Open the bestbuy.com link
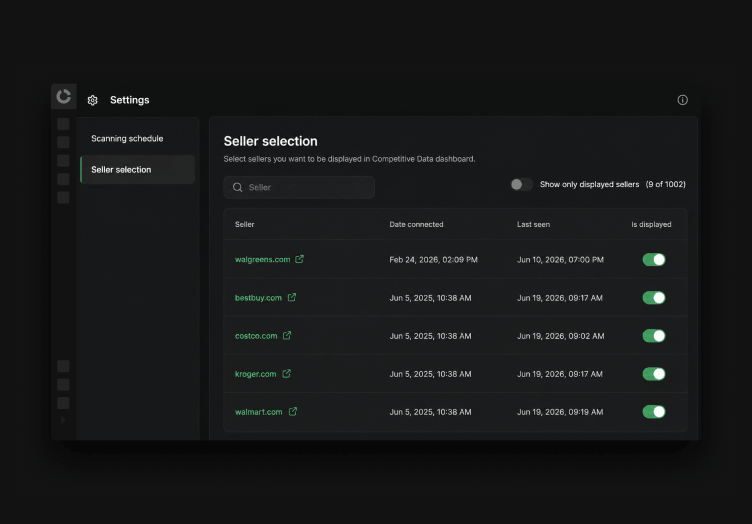 coord(258,298)
